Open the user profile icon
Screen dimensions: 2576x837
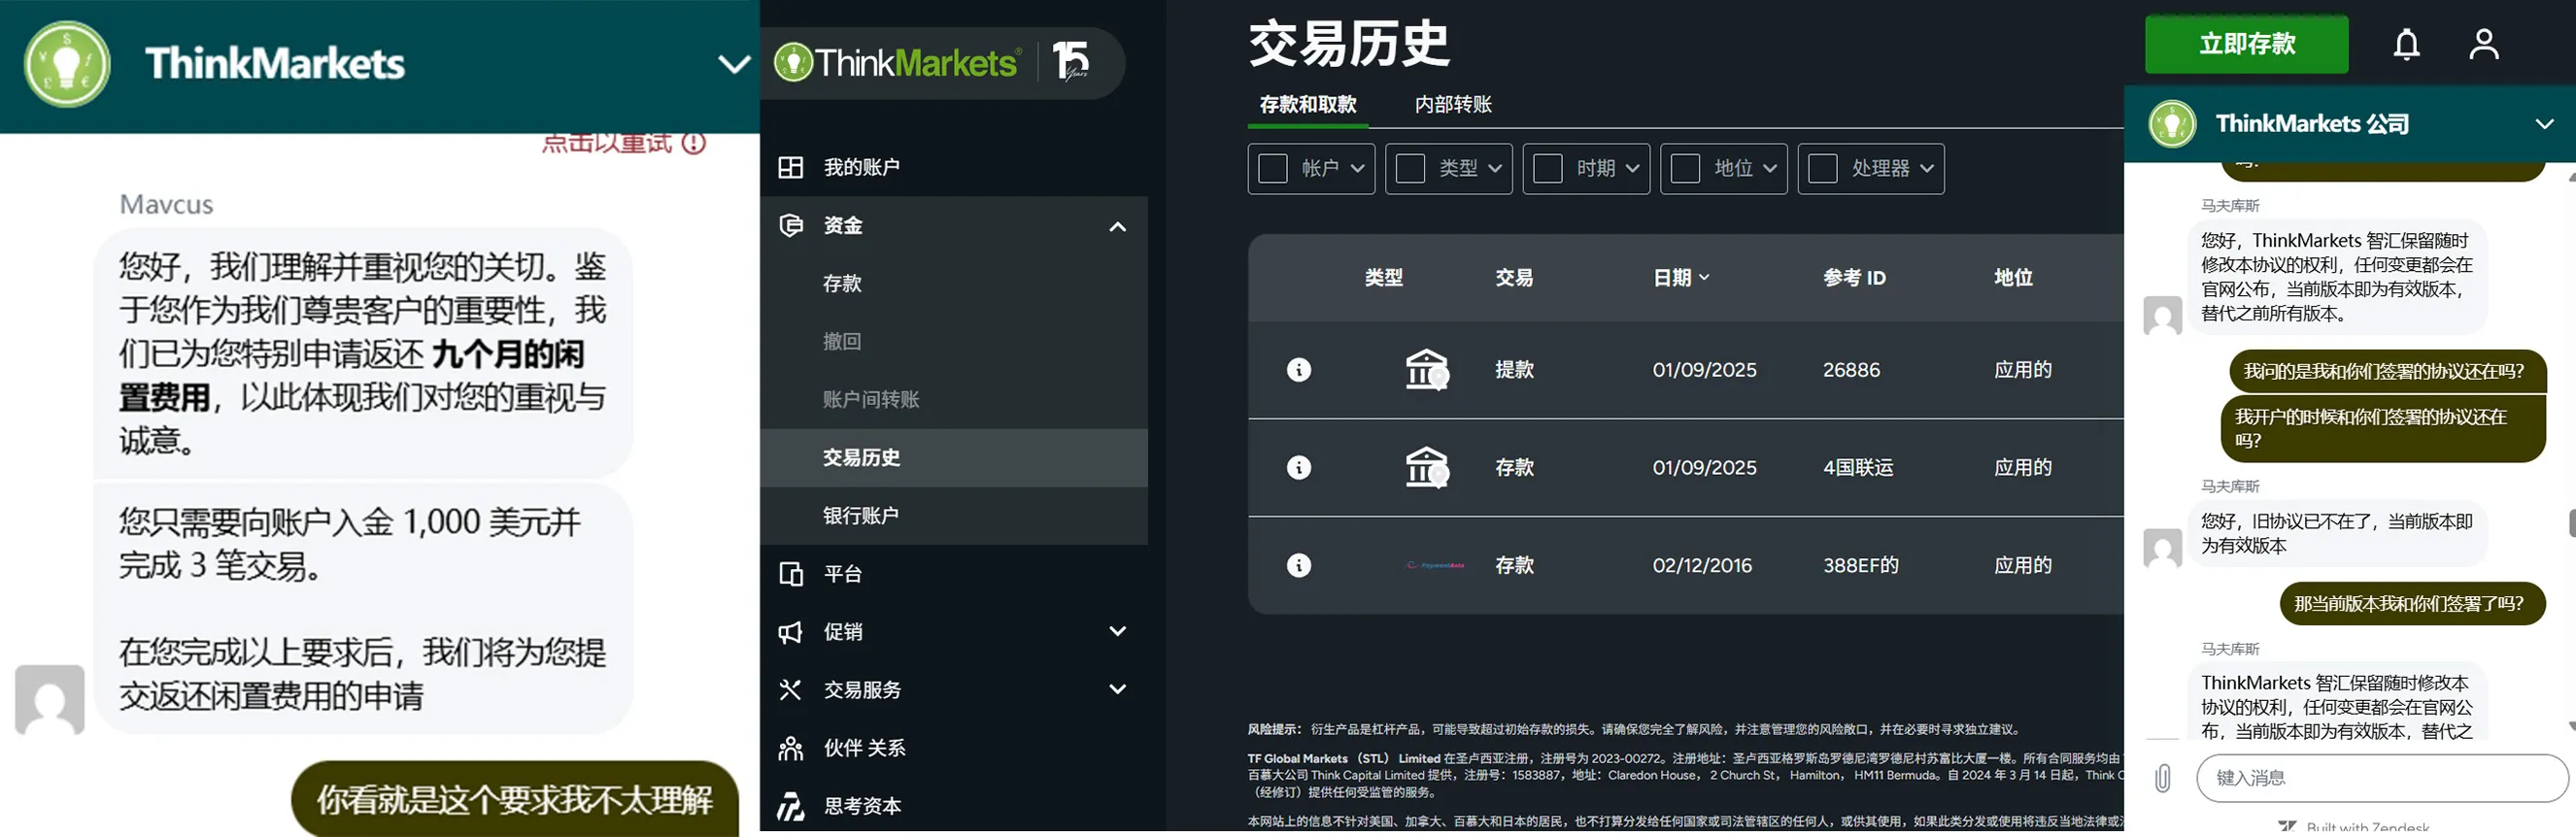[x=2484, y=44]
